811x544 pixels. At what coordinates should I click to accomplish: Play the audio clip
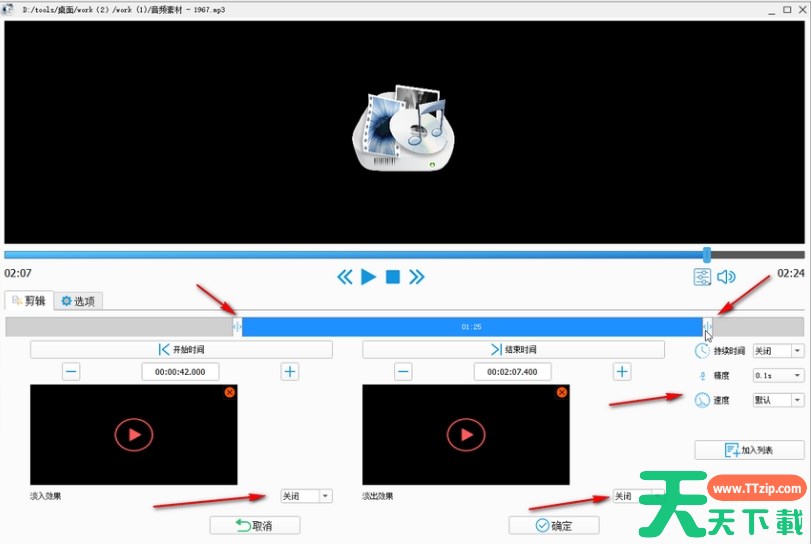pyautogui.click(x=368, y=277)
